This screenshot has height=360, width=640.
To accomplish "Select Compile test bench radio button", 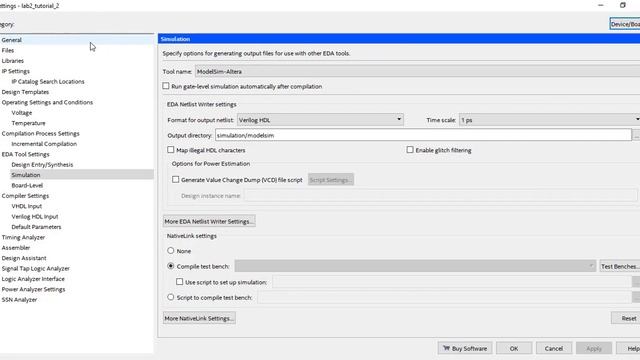I will pos(171,266).
